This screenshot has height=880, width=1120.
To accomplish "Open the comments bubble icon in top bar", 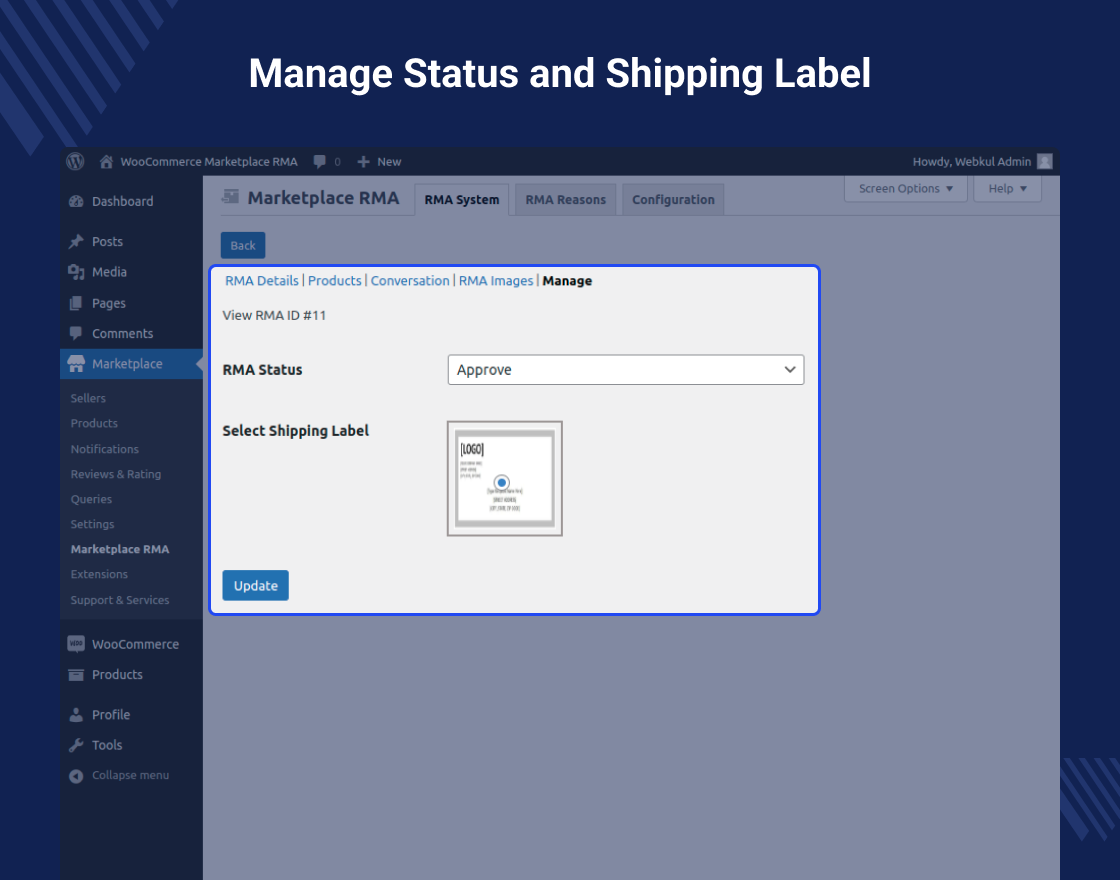I will tap(318, 161).
